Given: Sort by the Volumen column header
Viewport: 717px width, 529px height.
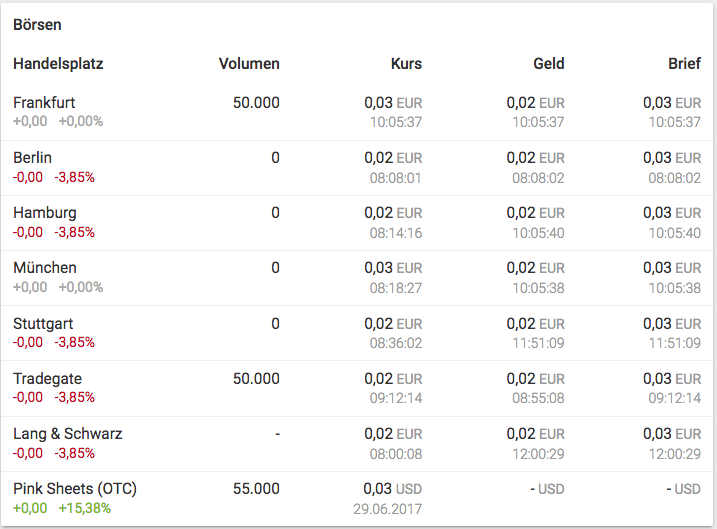Looking at the screenshot, I should pos(249,64).
